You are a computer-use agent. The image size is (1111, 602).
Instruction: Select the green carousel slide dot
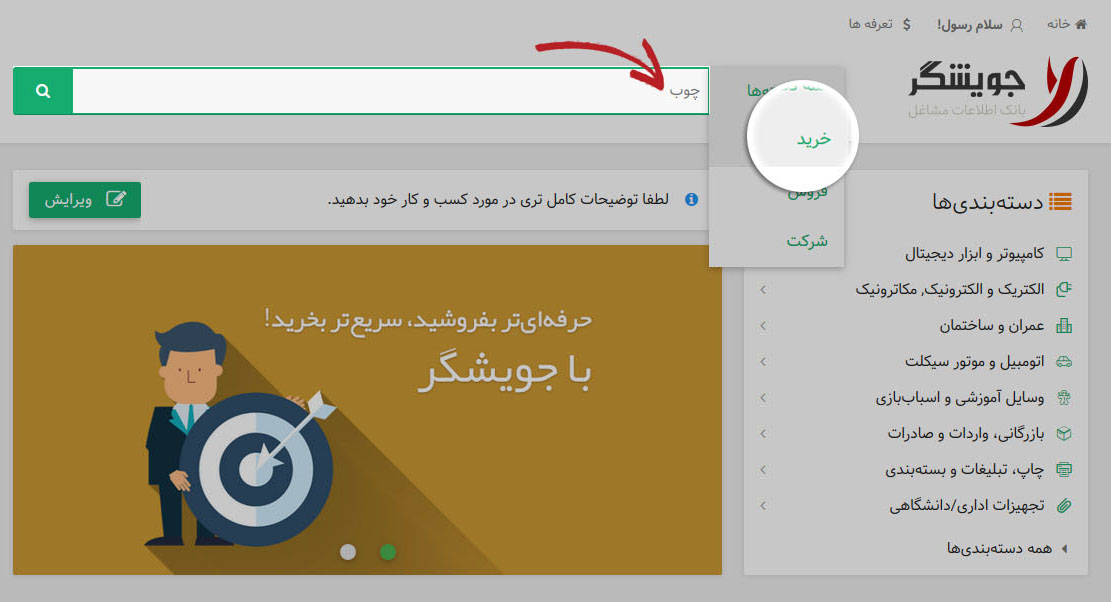(x=388, y=552)
